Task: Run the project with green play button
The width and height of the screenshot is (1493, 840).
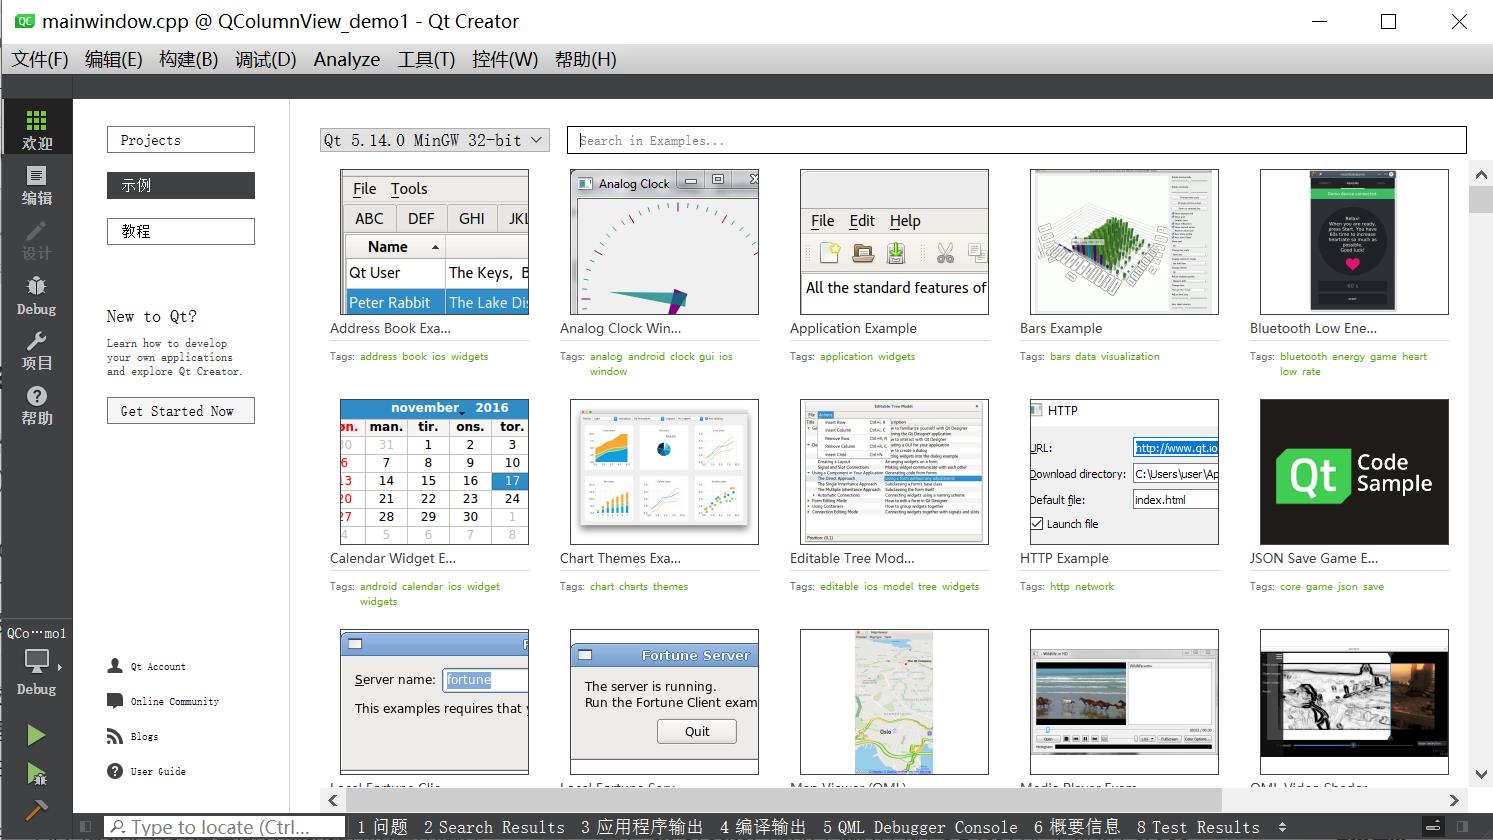Action: [36, 735]
